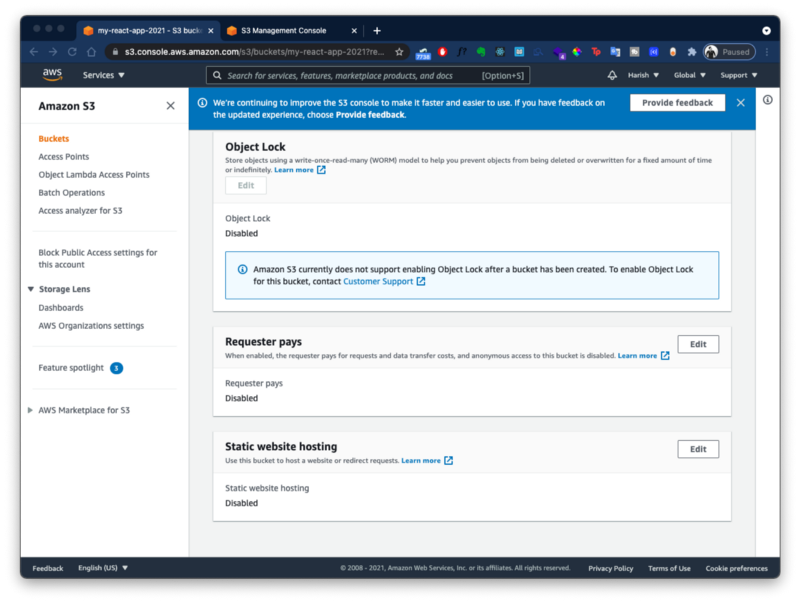800x603 pixels.
Task: Click the browser forward arrow
Action: pyautogui.click(x=53, y=52)
